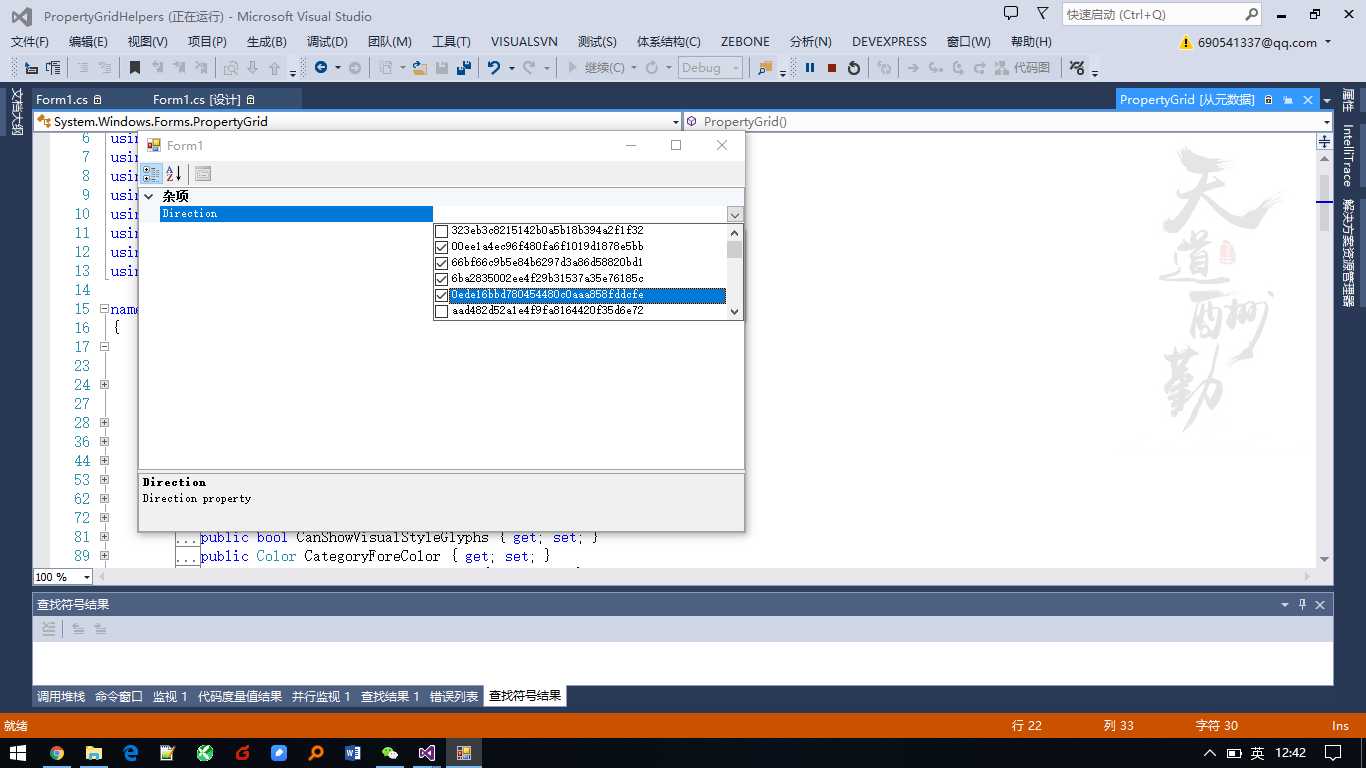Click the quick launch search field

tap(1153, 14)
